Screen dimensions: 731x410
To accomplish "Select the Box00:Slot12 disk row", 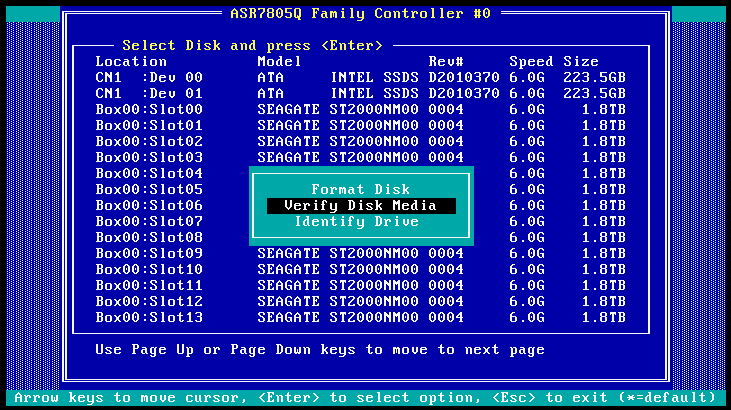I will click(360, 301).
